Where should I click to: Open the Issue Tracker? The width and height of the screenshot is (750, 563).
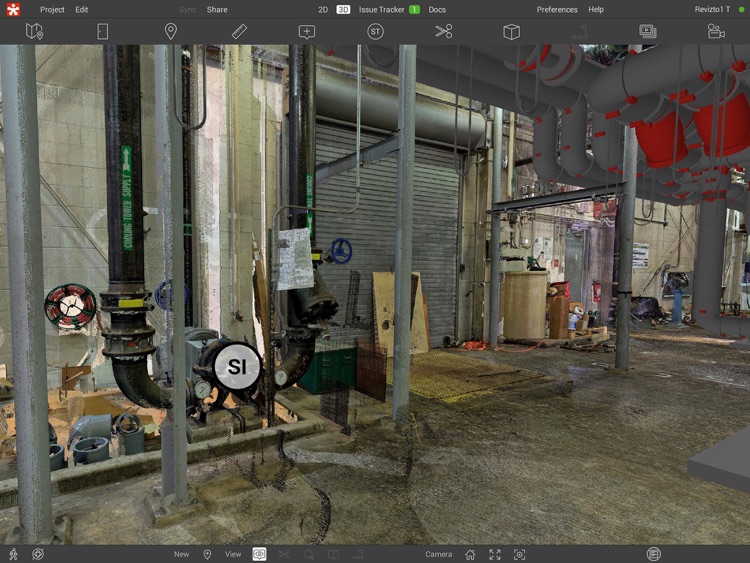point(381,10)
